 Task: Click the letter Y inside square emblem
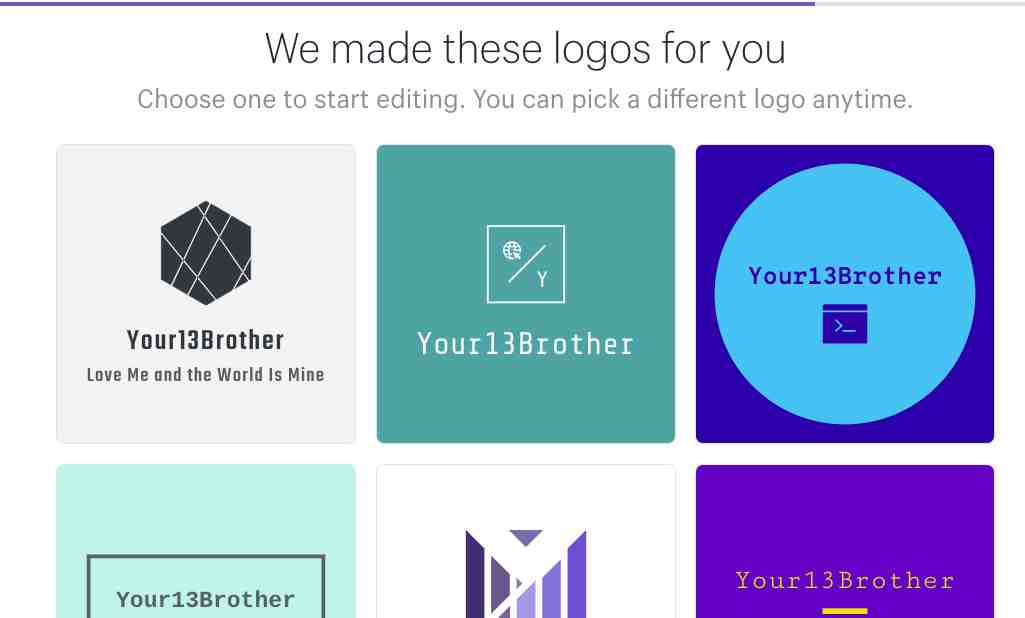click(542, 280)
